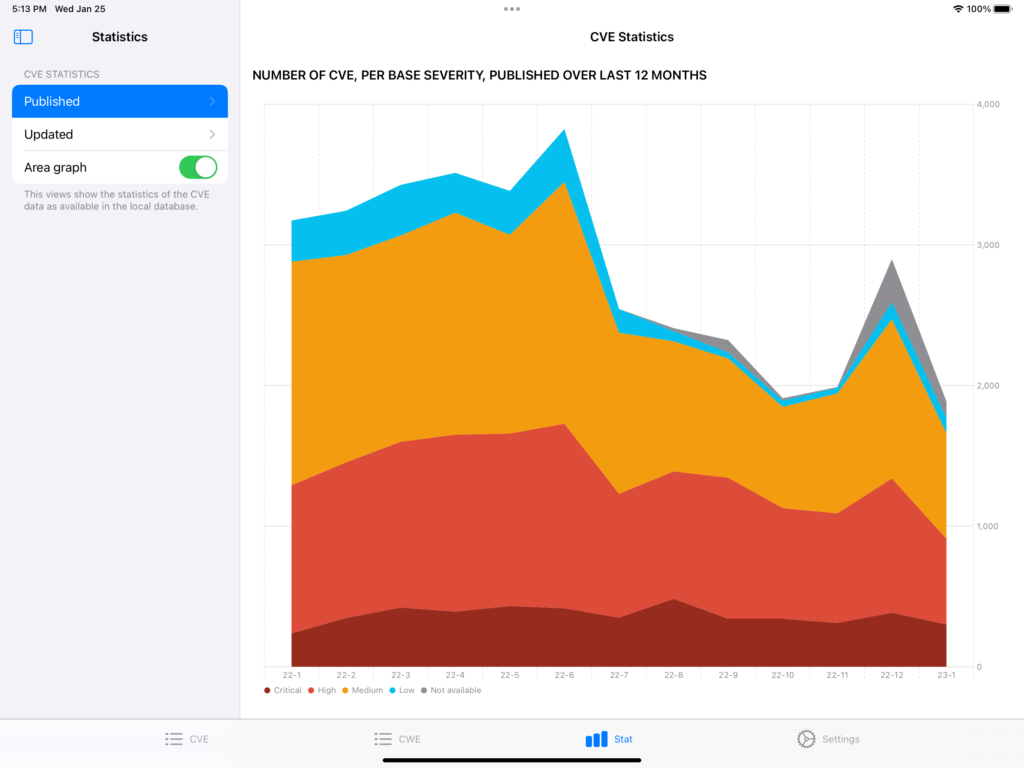Tap the three-dot multitasking icon at top
This screenshot has height=768, width=1024.
pos(512,9)
